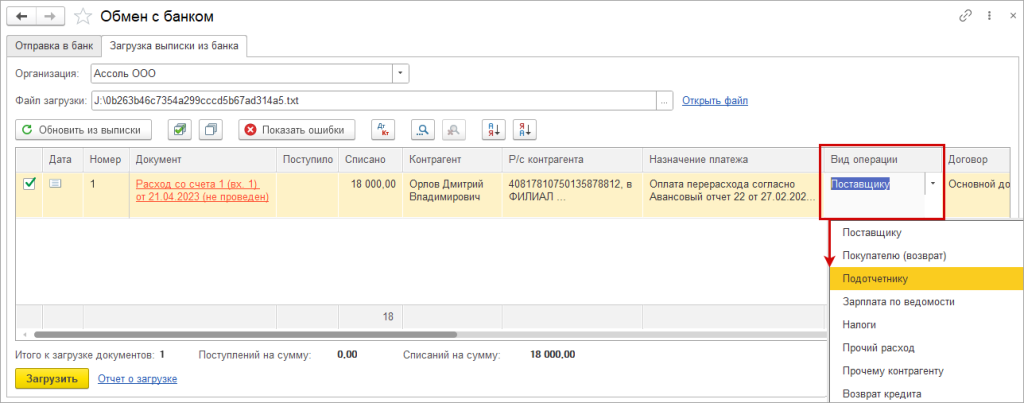Open the Вид операции dropdown arrow
The width and height of the screenshot is (1024, 403).
933,183
